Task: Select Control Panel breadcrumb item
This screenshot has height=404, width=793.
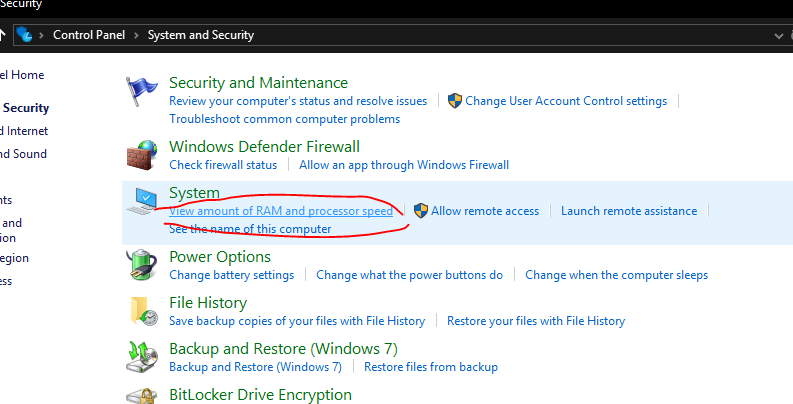Action: (89, 35)
